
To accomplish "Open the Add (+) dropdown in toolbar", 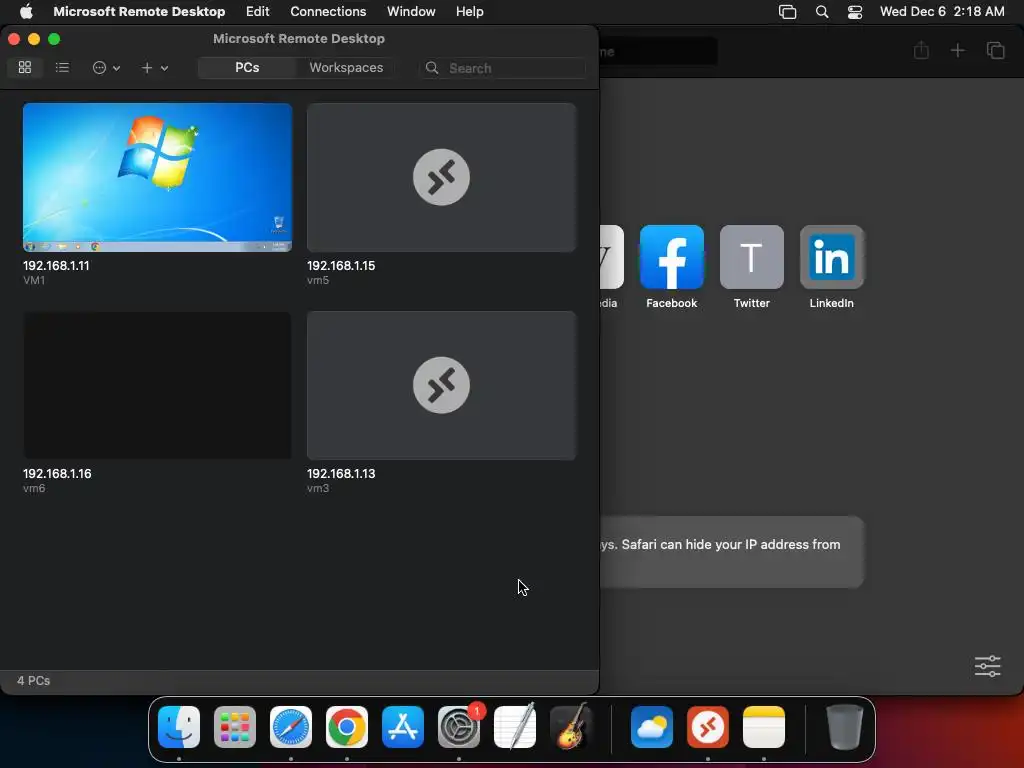I will point(154,67).
